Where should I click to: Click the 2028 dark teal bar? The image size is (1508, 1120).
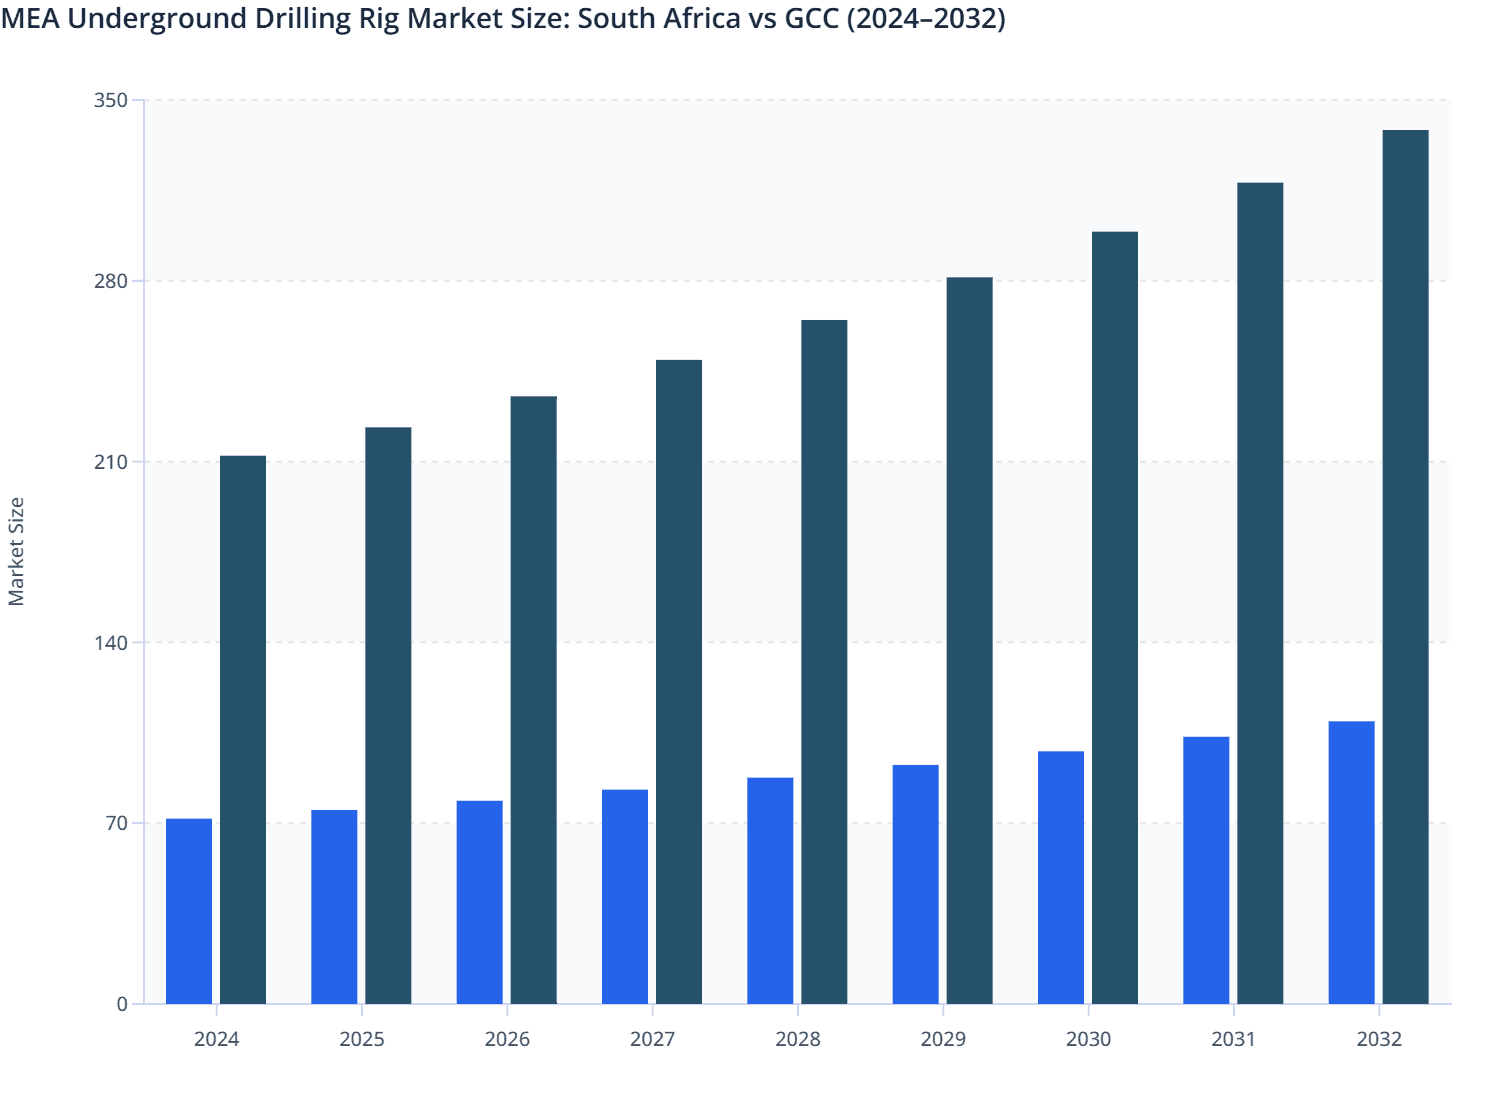[822, 660]
